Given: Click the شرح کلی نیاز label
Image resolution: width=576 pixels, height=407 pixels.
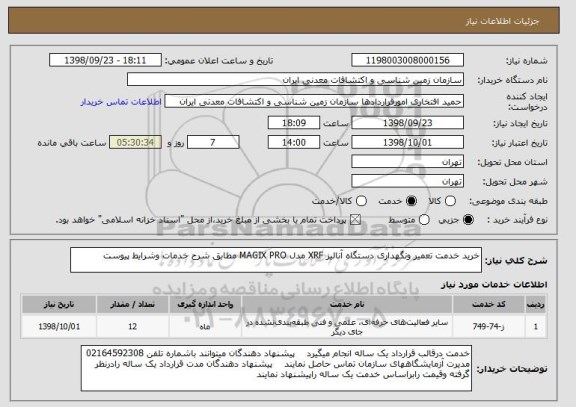Looking at the screenshot, I should (516, 261).
